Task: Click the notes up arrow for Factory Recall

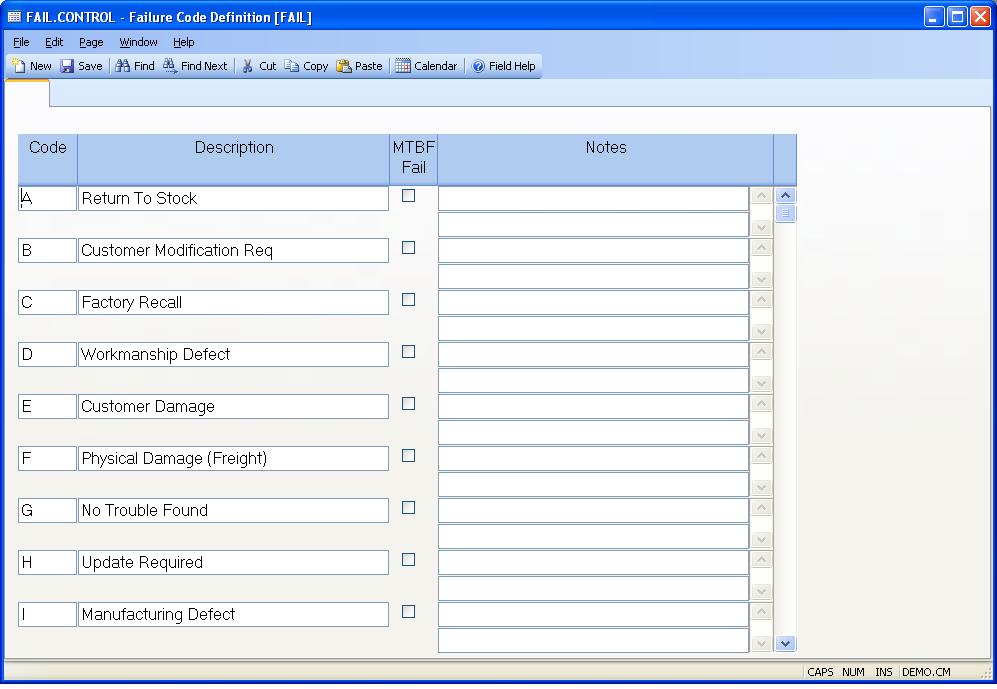Action: pos(761,299)
